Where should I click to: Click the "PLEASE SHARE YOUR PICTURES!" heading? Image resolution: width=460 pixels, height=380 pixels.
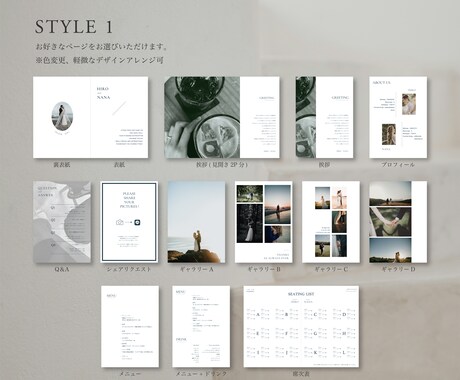[x=129, y=200]
